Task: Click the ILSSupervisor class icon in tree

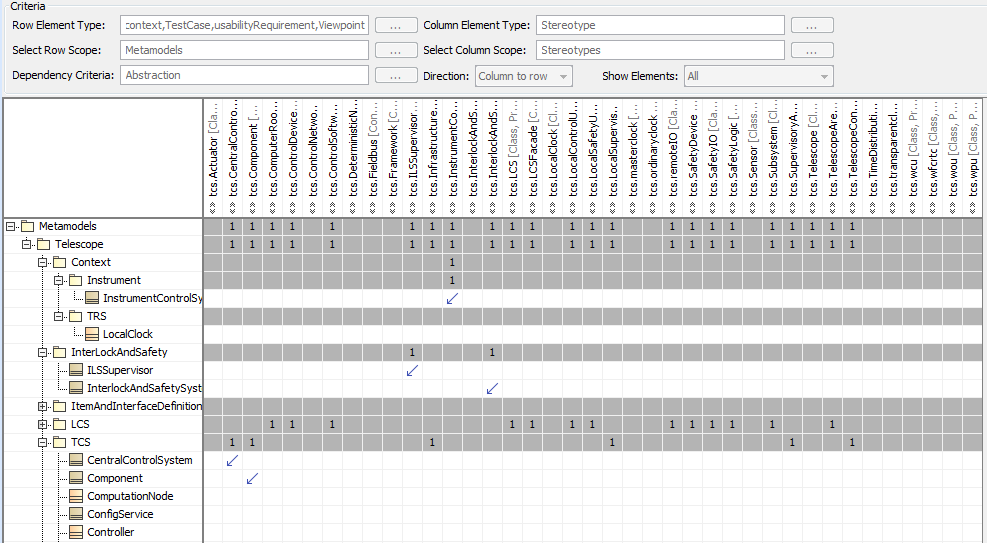Action: pos(76,369)
